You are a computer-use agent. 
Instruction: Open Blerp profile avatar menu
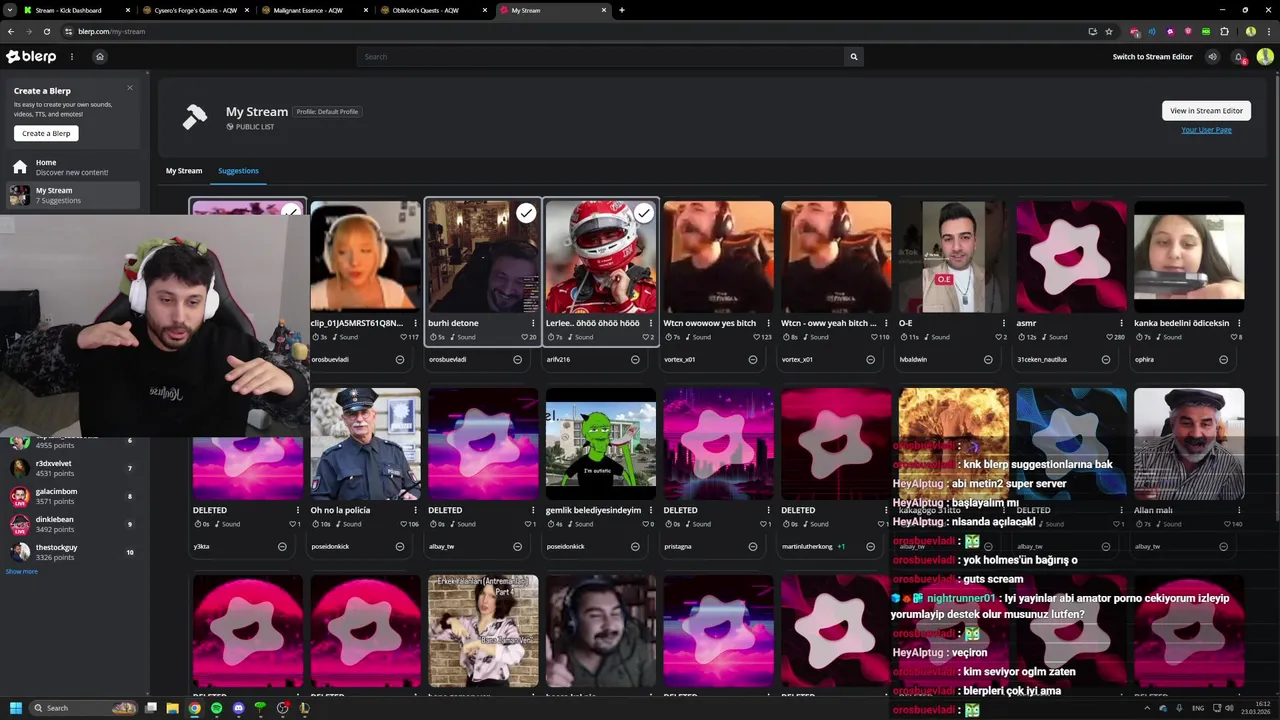1265,57
